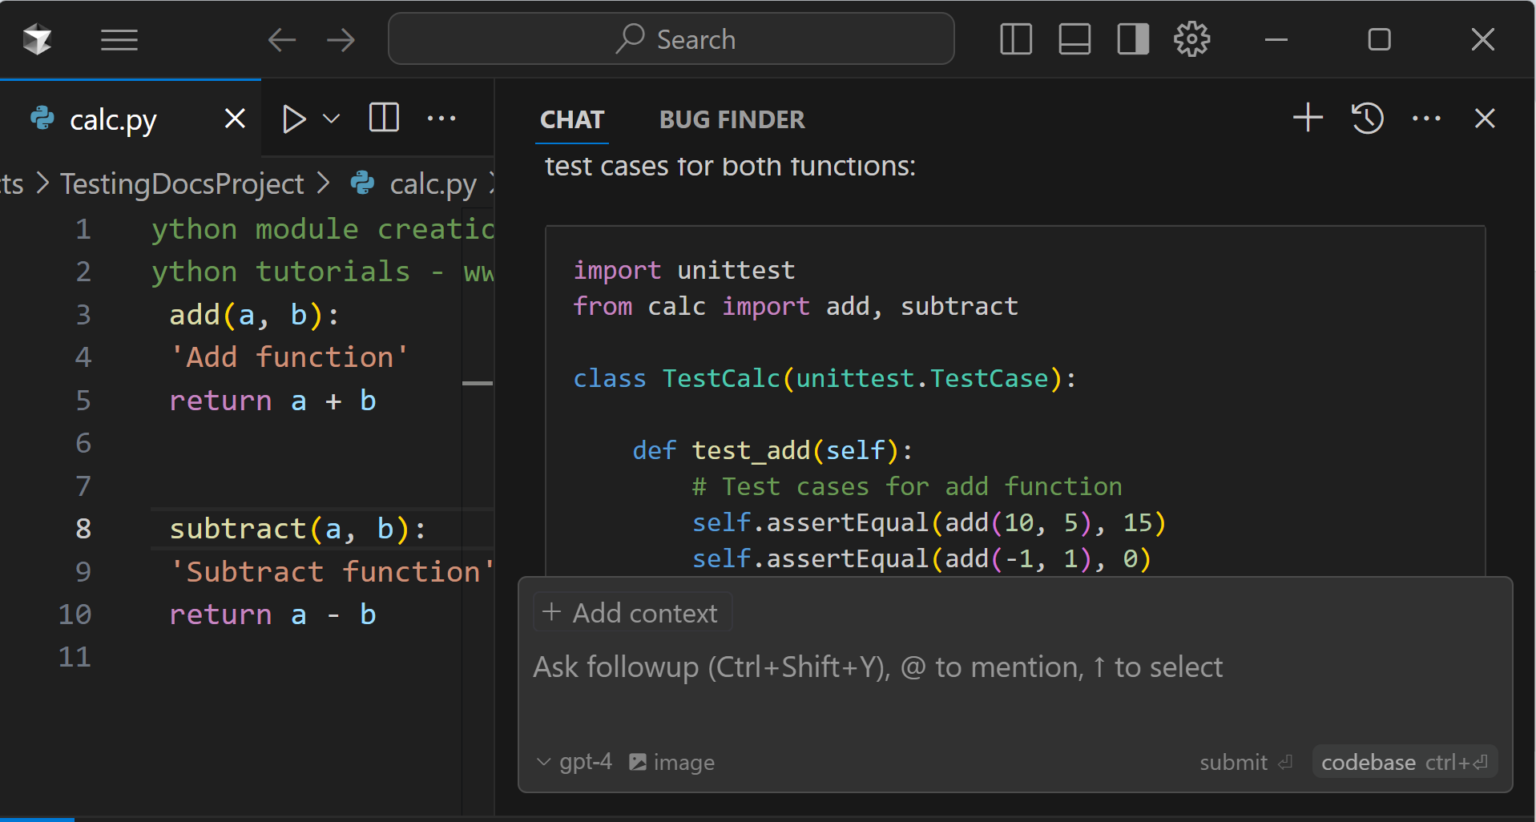Viewport: 1536px width, 822px height.
Task: Toggle the secondary sidebar visibility
Action: [x=1132, y=39]
